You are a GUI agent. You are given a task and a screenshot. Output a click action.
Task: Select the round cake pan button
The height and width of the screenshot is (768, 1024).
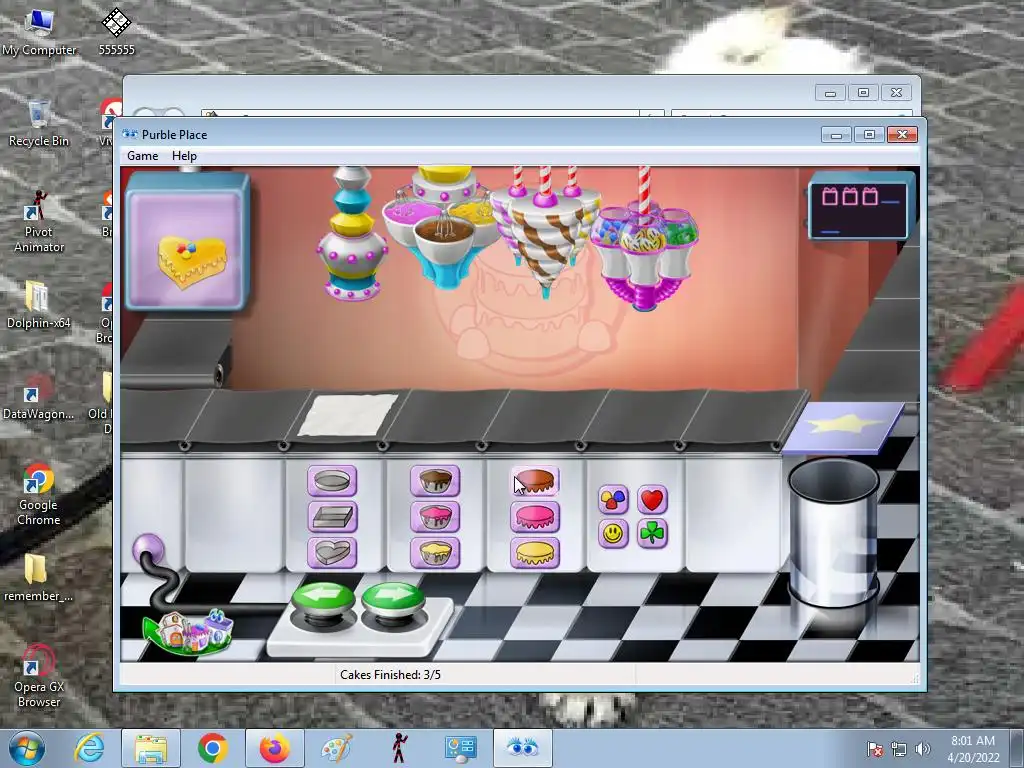click(x=332, y=481)
